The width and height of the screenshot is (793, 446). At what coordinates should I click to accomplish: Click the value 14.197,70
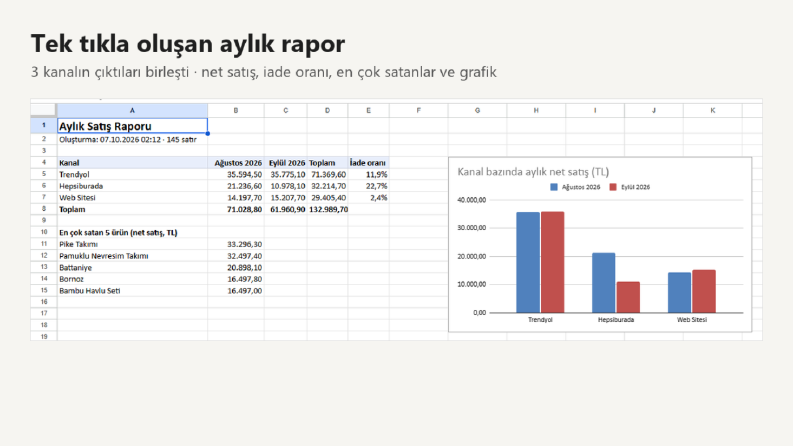[236, 197]
